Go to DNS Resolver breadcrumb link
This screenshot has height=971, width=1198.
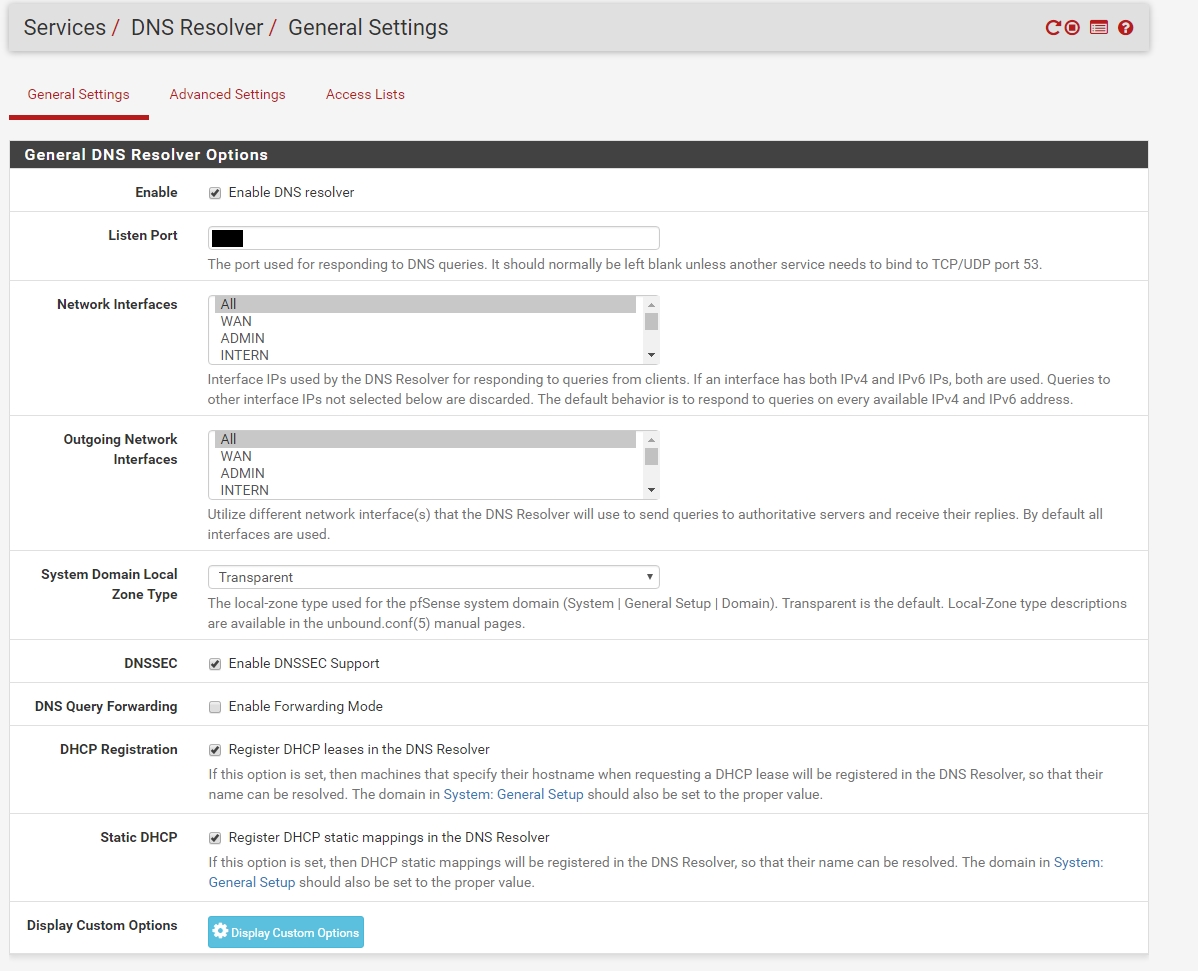click(197, 28)
